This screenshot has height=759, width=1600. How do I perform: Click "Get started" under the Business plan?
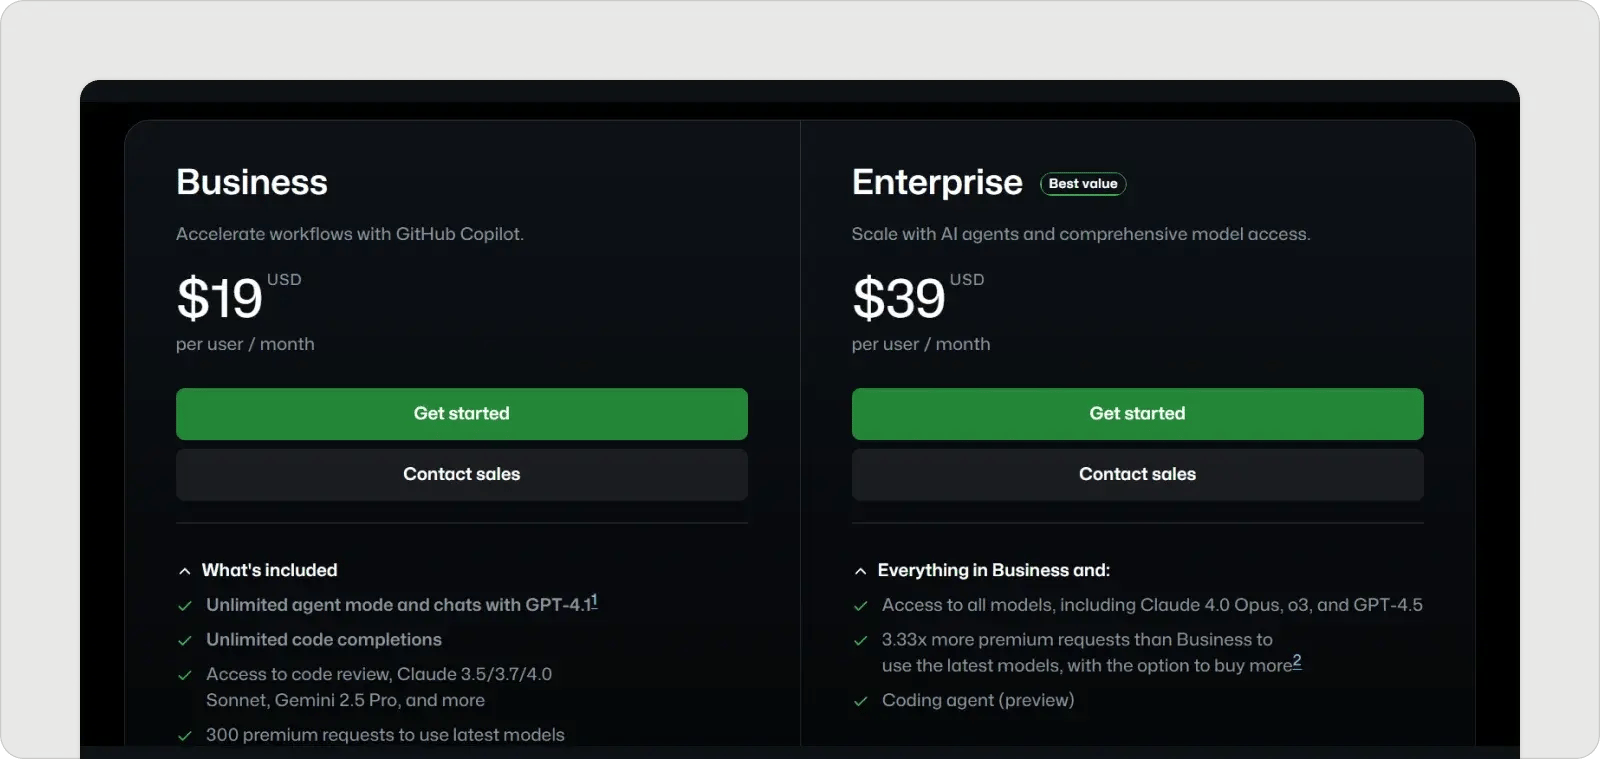click(x=461, y=413)
